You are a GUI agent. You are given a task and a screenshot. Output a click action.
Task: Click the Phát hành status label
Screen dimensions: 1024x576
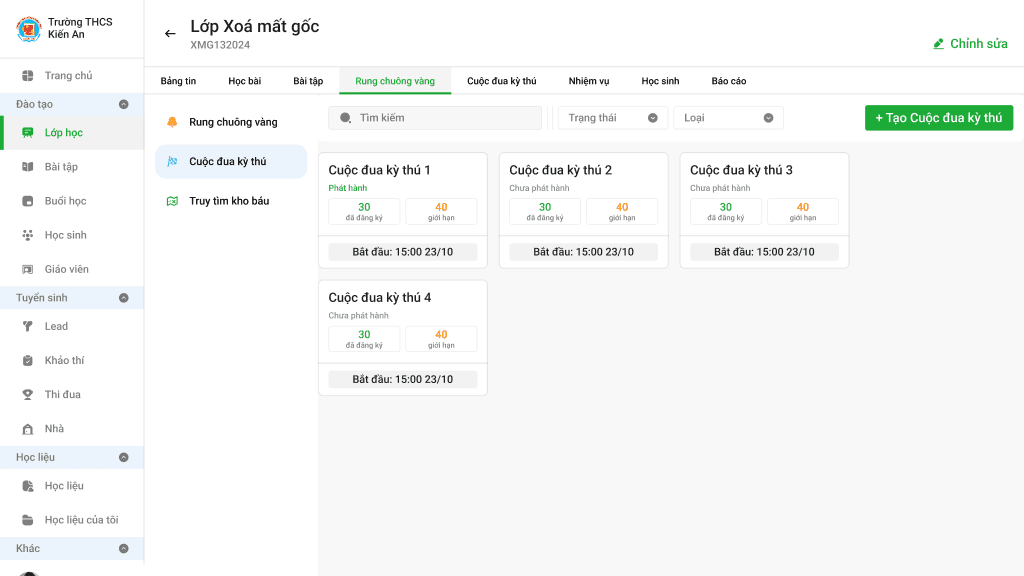(347, 188)
